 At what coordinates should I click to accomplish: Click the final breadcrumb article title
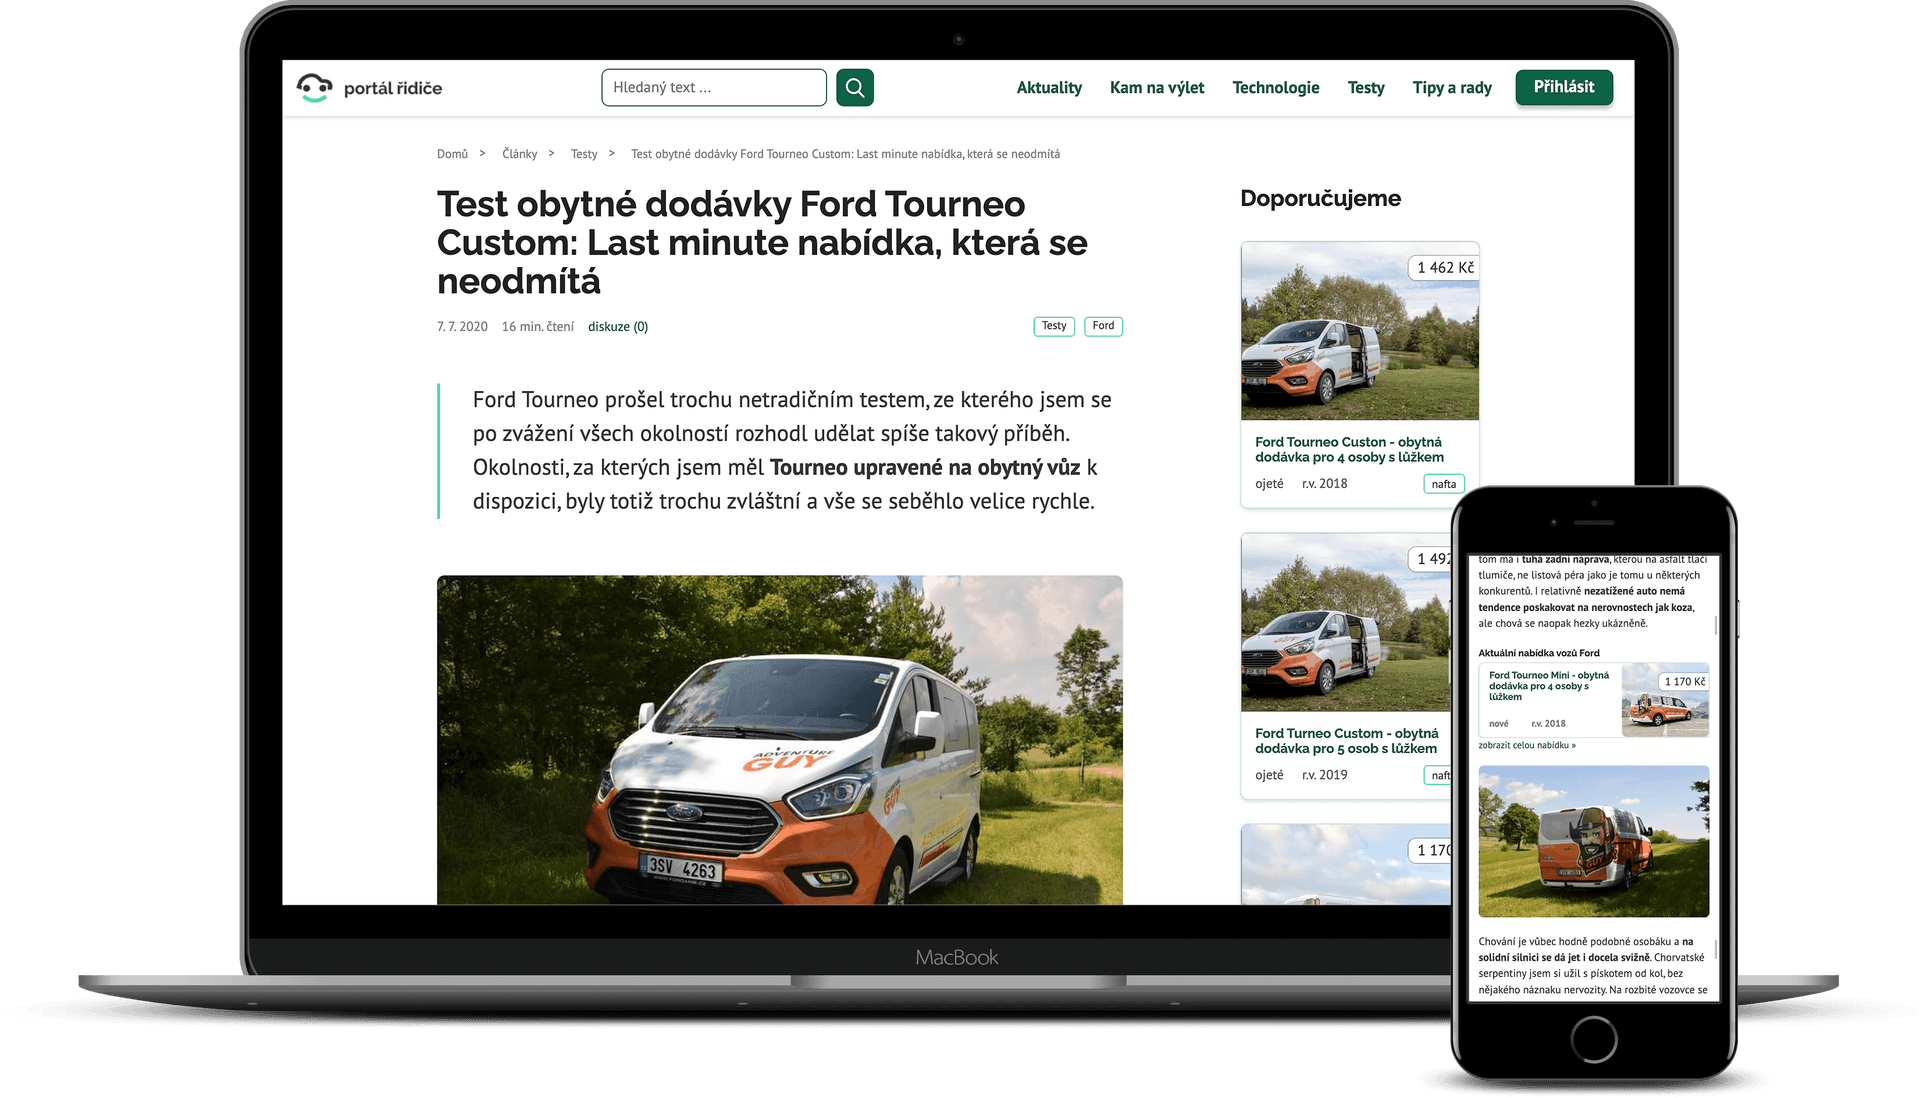pyautogui.click(x=845, y=154)
